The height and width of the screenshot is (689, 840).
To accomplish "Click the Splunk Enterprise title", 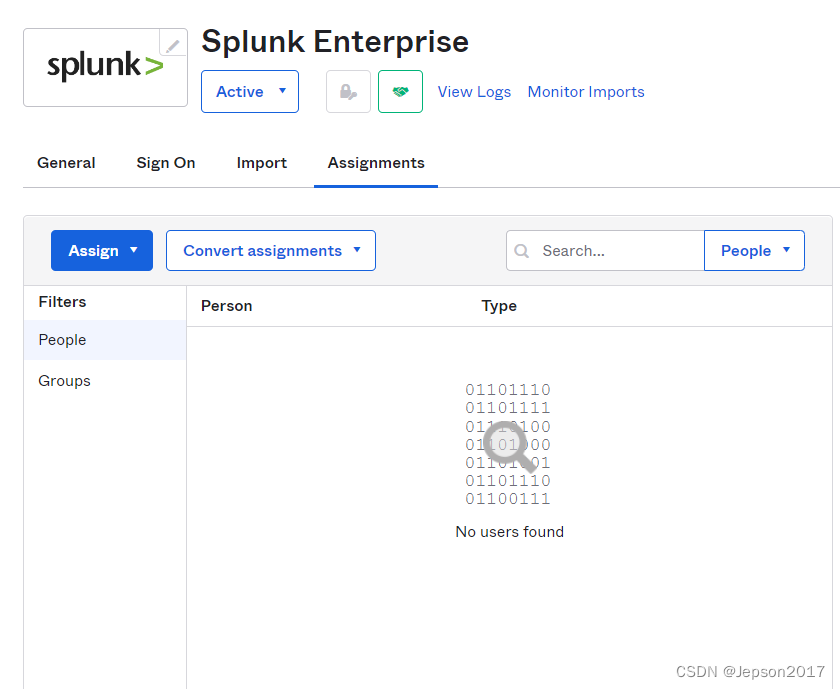I will click(335, 42).
